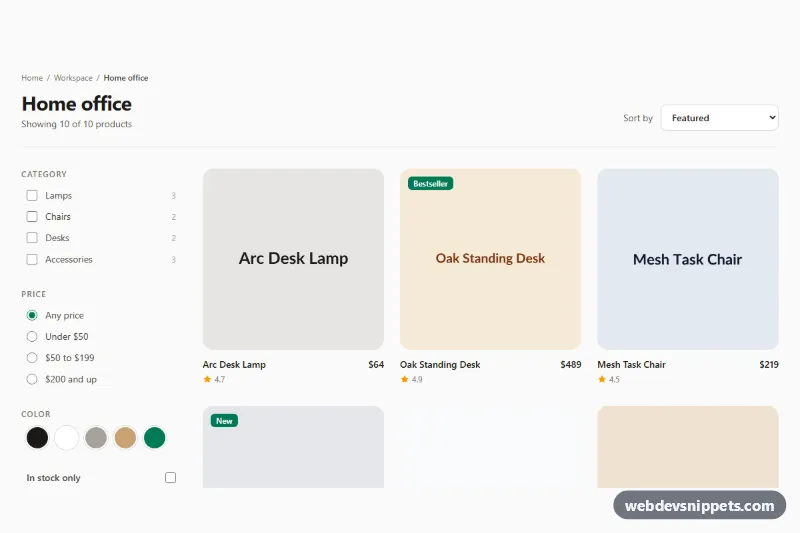
Task: Click the New badge on fourth product
Action: coord(224,421)
